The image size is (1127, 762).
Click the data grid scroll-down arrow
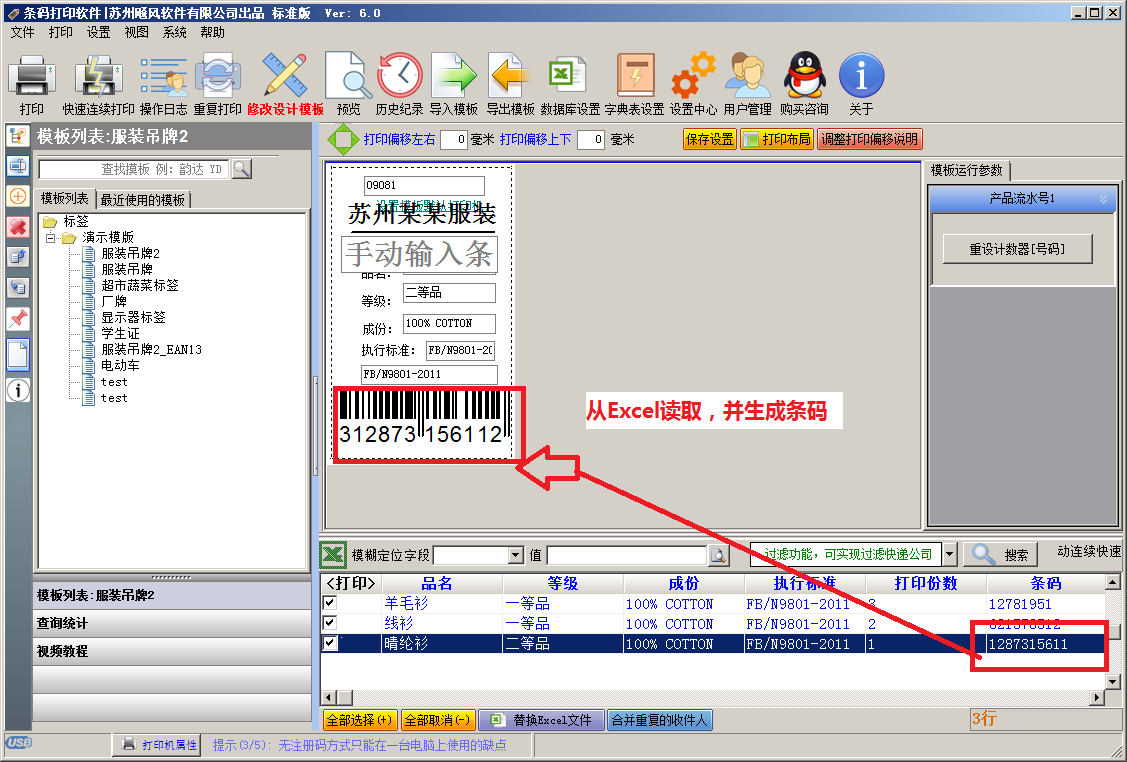click(1113, 681)
